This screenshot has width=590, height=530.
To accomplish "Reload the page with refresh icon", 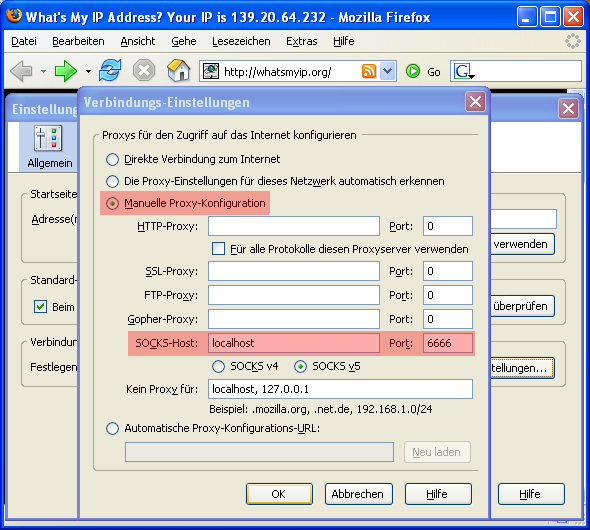I will (x=110, y=70).
